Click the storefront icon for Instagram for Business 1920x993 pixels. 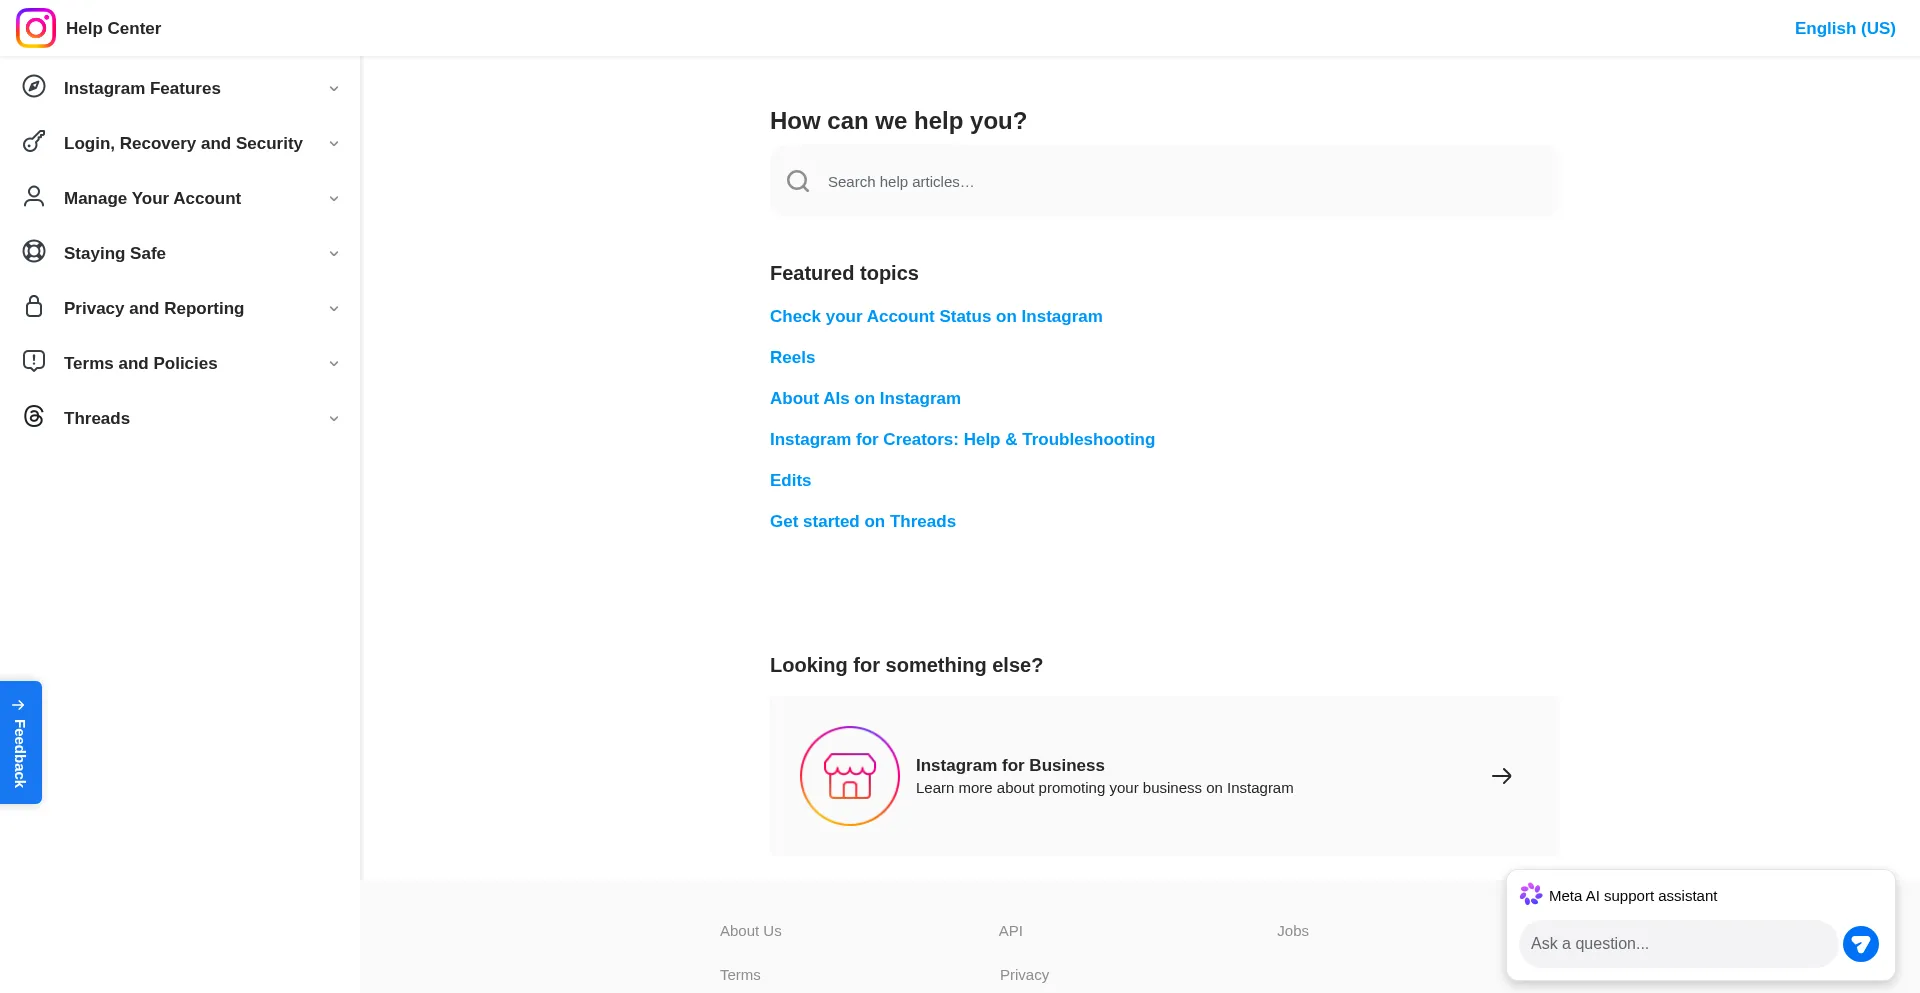850,776
